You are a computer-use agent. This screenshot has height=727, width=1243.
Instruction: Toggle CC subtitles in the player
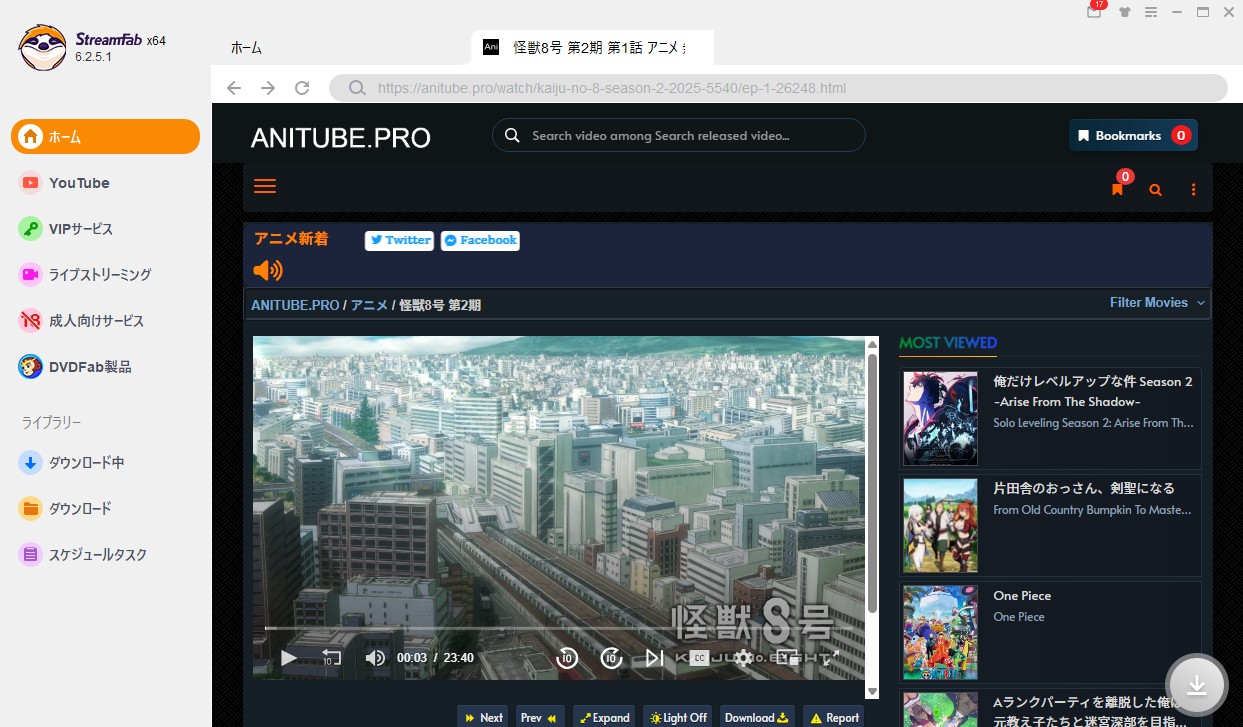[x=700, y=657]
